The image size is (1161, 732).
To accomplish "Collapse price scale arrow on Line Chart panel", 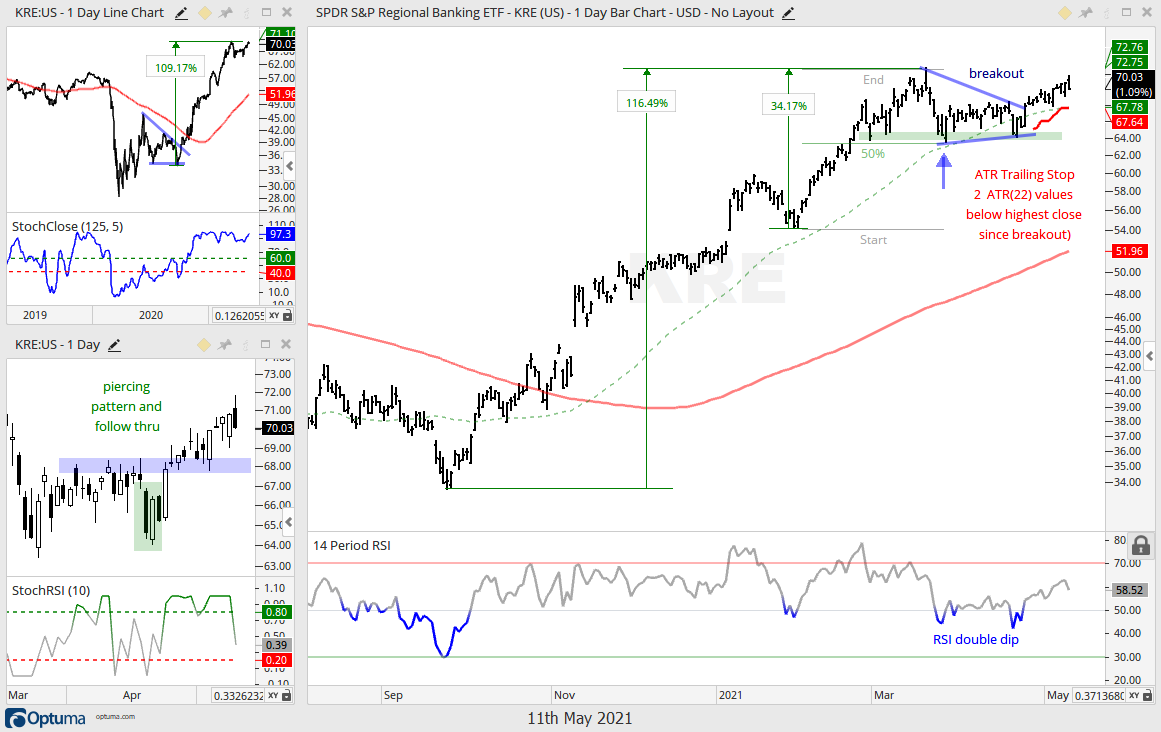I will coord(290,166).
